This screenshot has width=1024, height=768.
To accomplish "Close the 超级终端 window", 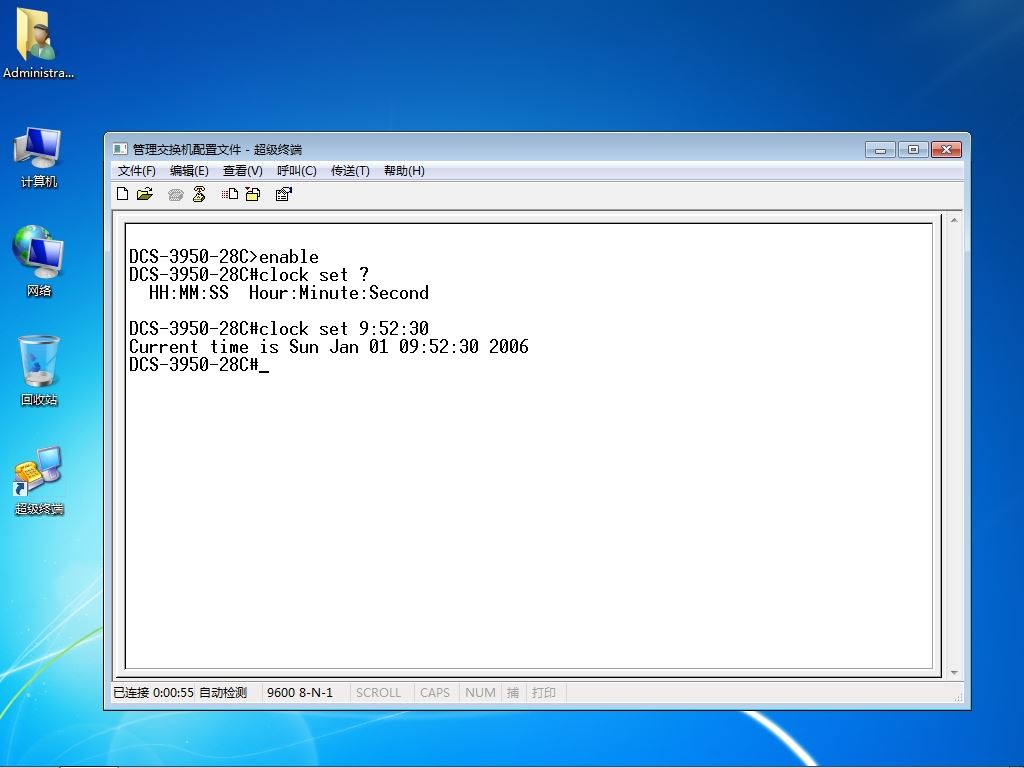I will click(x=946, y=150).
